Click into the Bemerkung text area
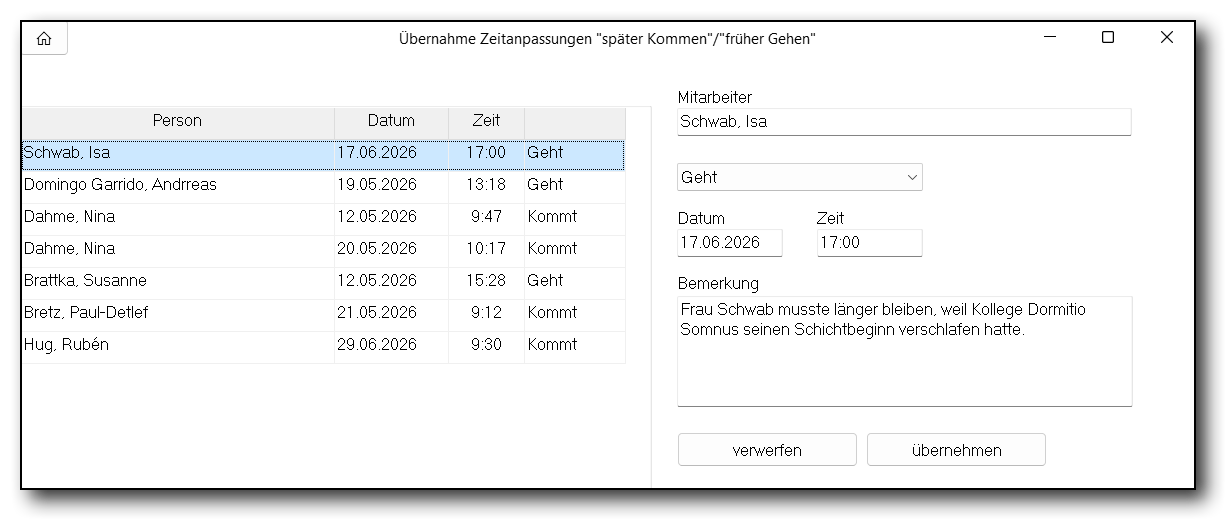This screenshot has width=1226, height=520. (x=904, y=351)
